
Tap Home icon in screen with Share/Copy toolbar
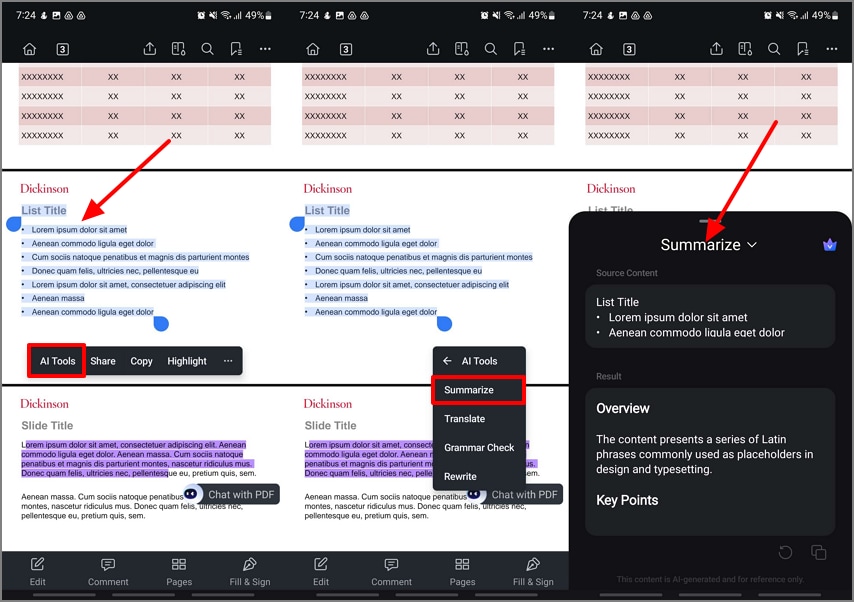pyautogui.click(x=29, y=50)
